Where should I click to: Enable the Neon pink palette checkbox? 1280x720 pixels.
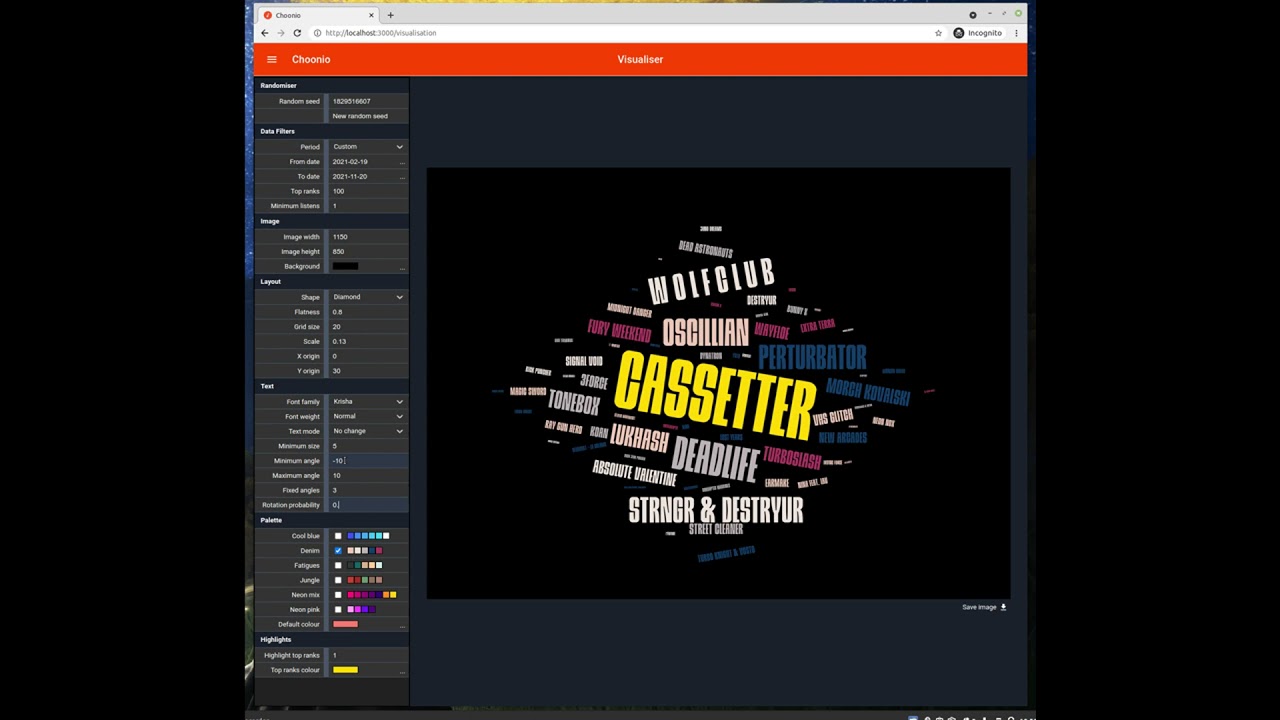[338, 610]
